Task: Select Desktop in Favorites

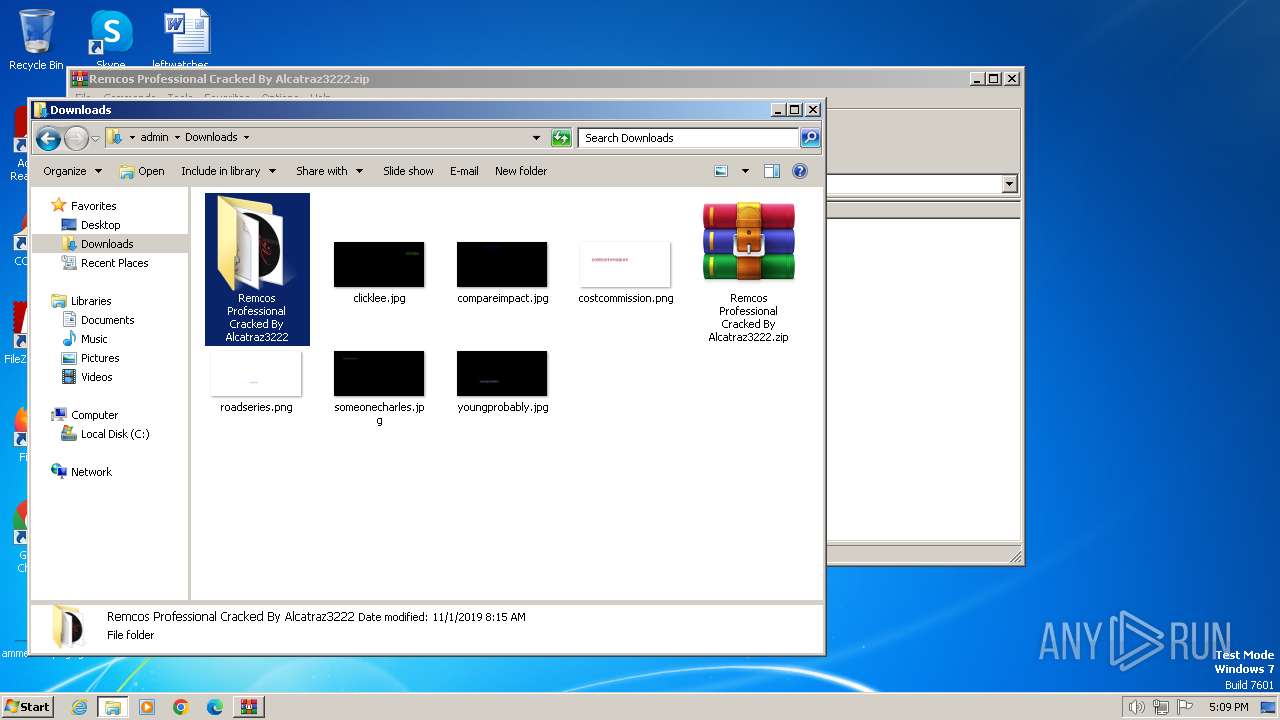Action: (x=100, y=225)
